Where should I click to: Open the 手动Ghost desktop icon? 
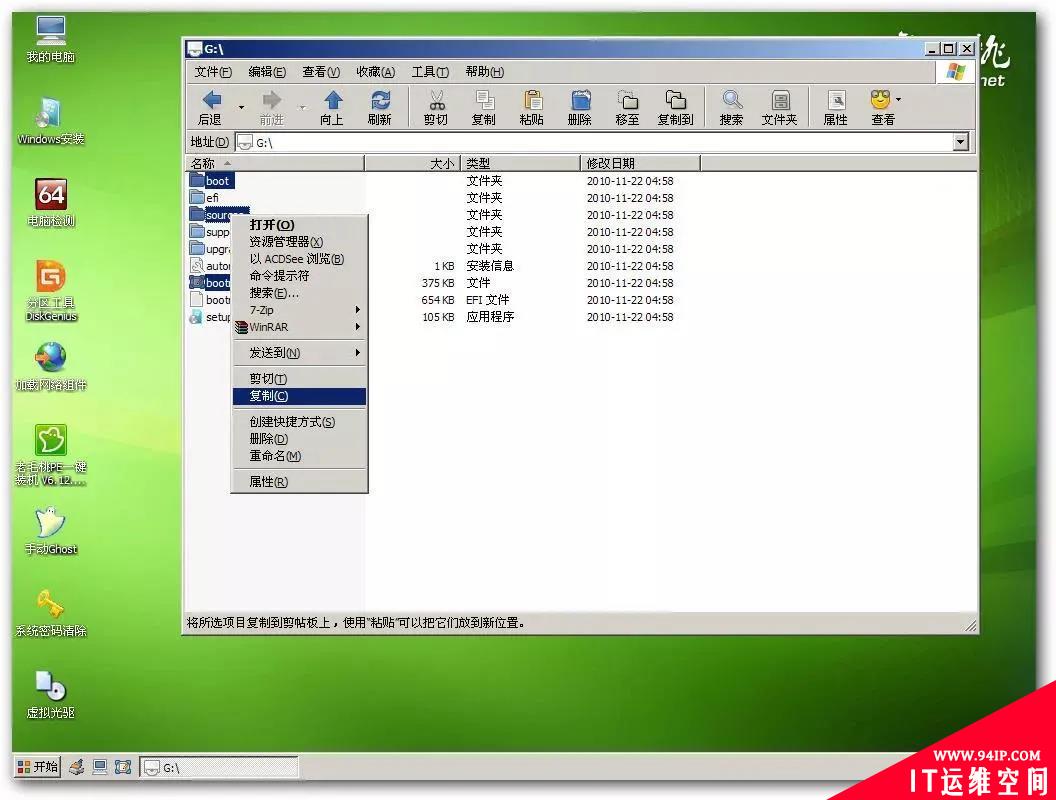point(51,525)
